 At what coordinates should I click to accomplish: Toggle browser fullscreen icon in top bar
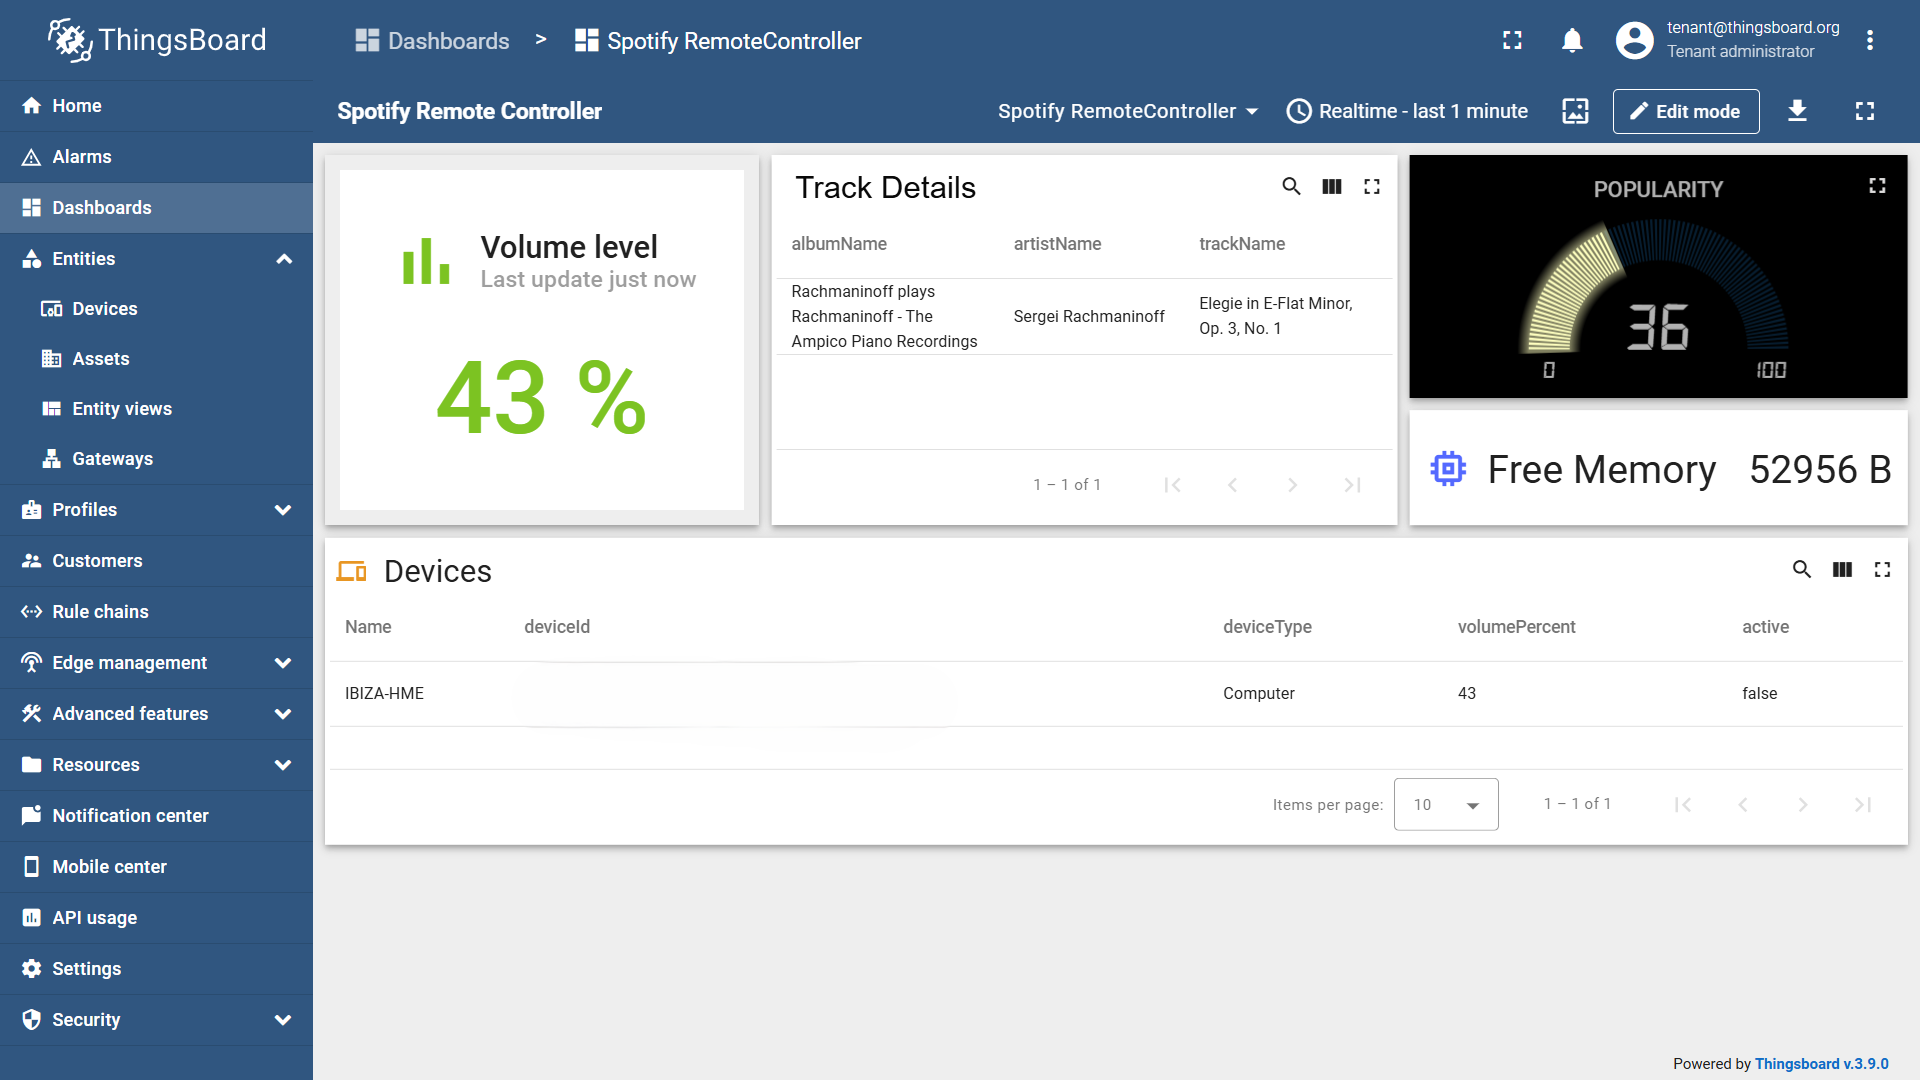point(1512,40)
